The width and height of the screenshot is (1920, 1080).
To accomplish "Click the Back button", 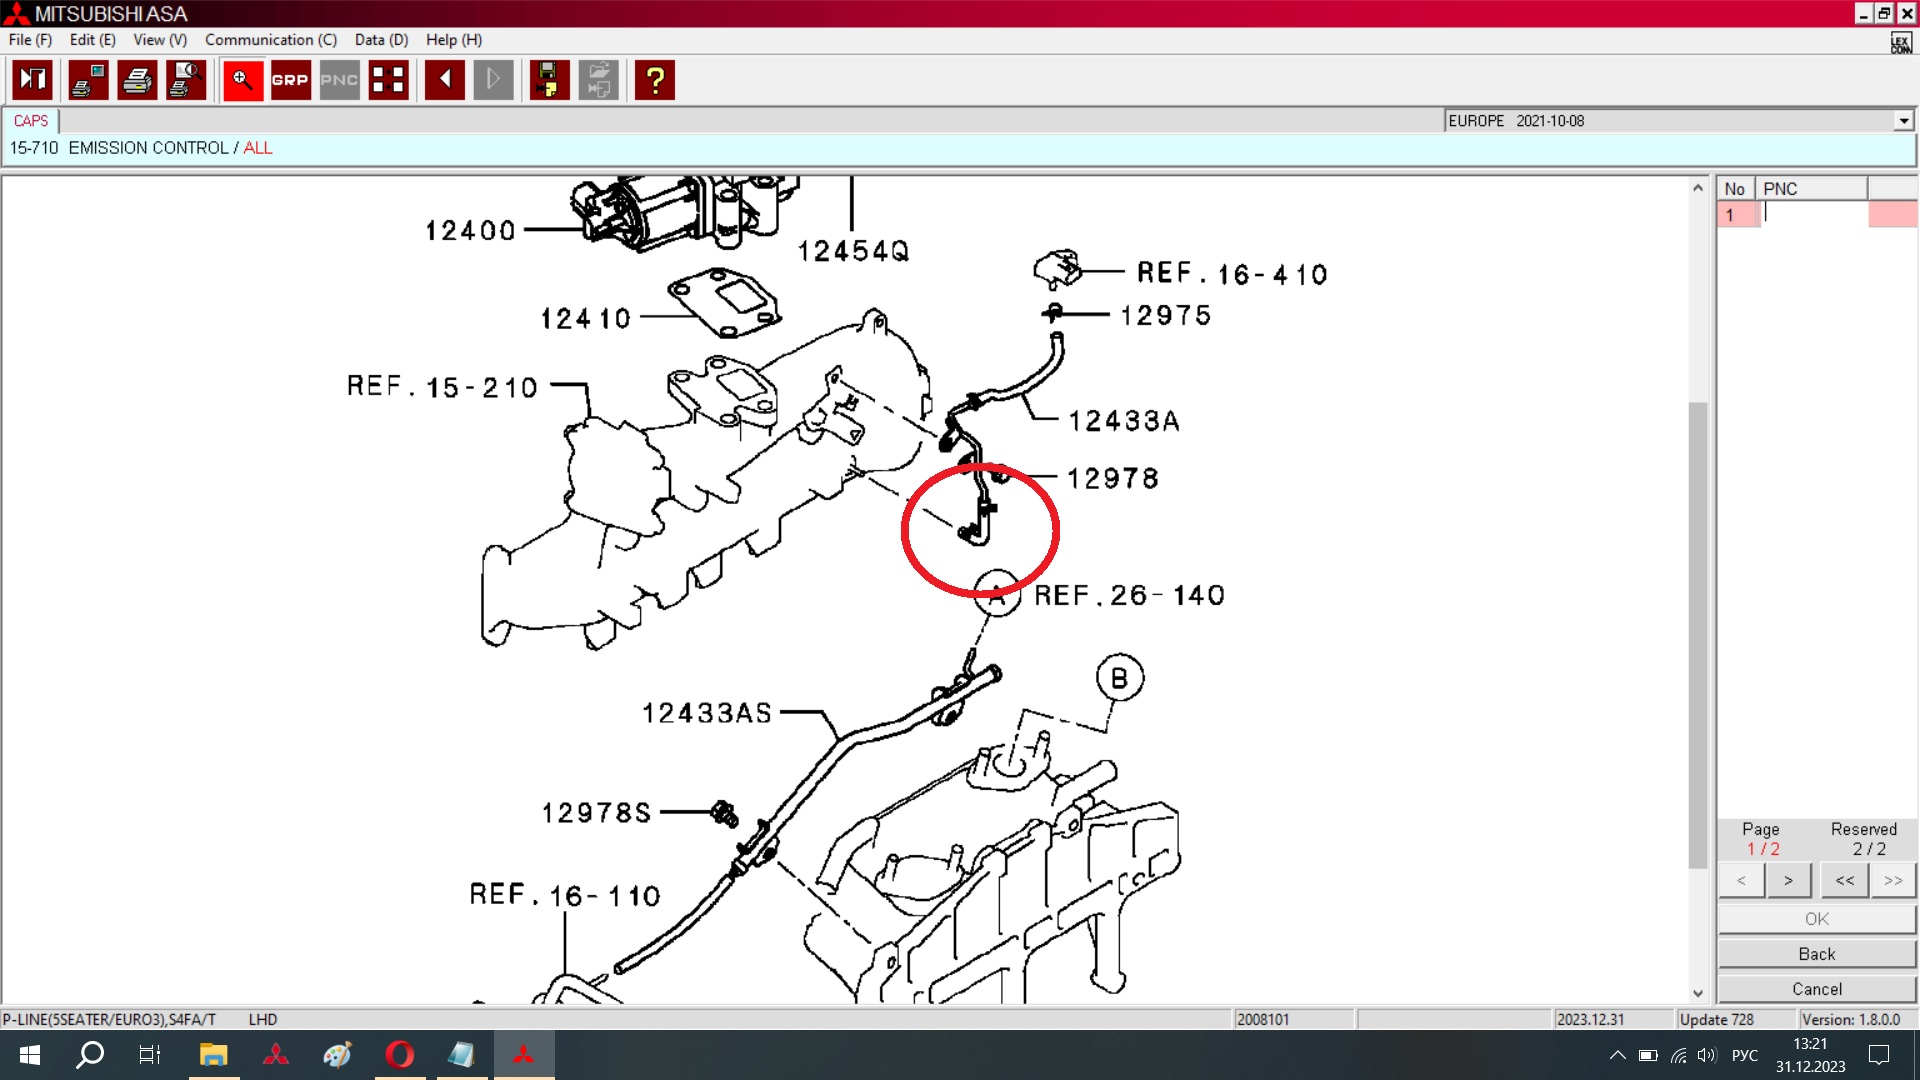I will tap(1816, 954).
